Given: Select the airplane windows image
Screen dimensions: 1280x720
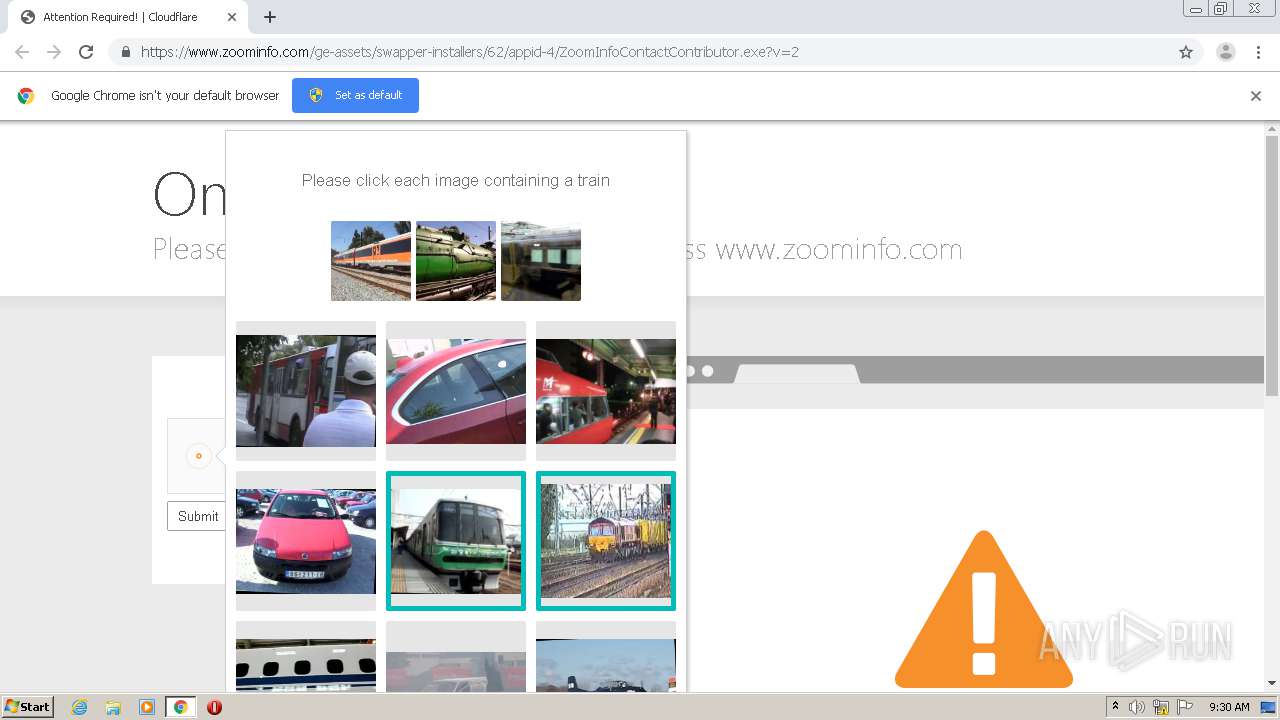Looking at the screenshot, I should click(306, 656).
